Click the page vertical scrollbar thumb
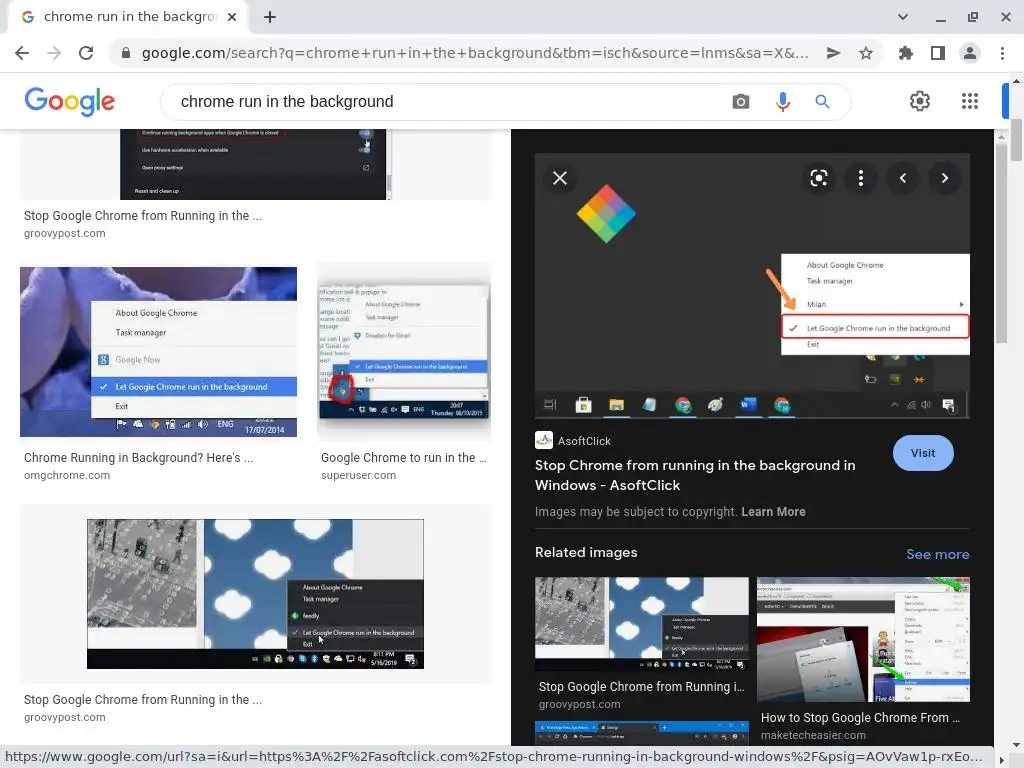The image size is (1024, 768). pos(1016,140)
